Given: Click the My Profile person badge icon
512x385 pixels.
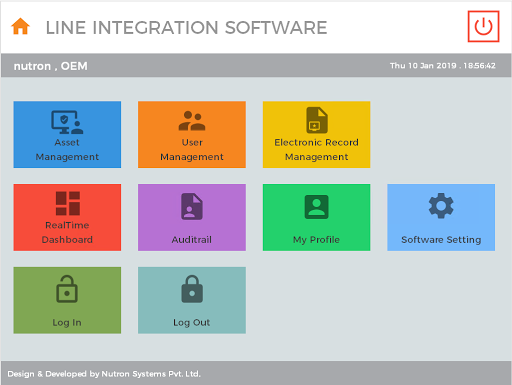Looking at the screenshot, I should click(317, 207).
